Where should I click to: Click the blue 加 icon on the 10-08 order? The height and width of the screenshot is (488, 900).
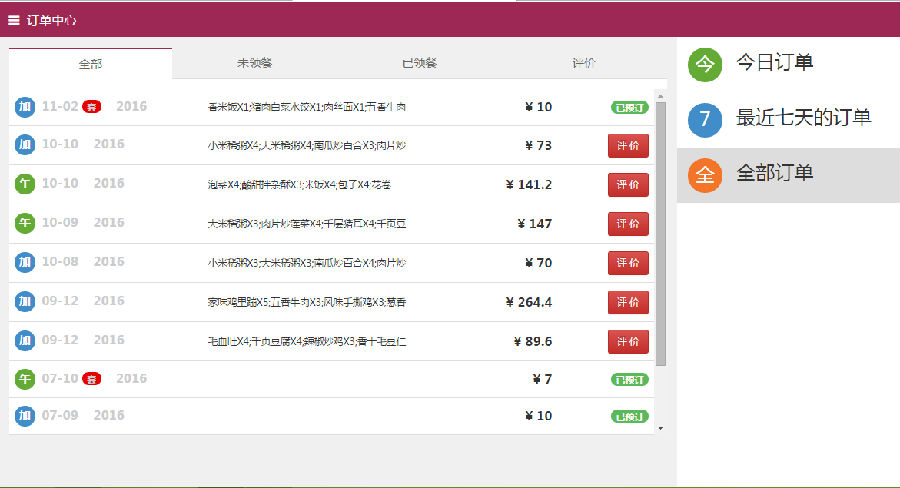tap(25, 263)
